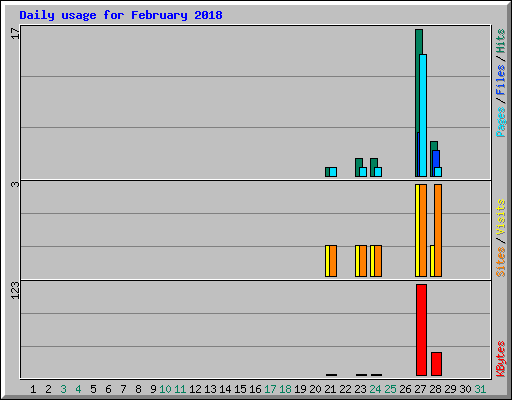Click day label 28 on the x-axis

point(435,389)
